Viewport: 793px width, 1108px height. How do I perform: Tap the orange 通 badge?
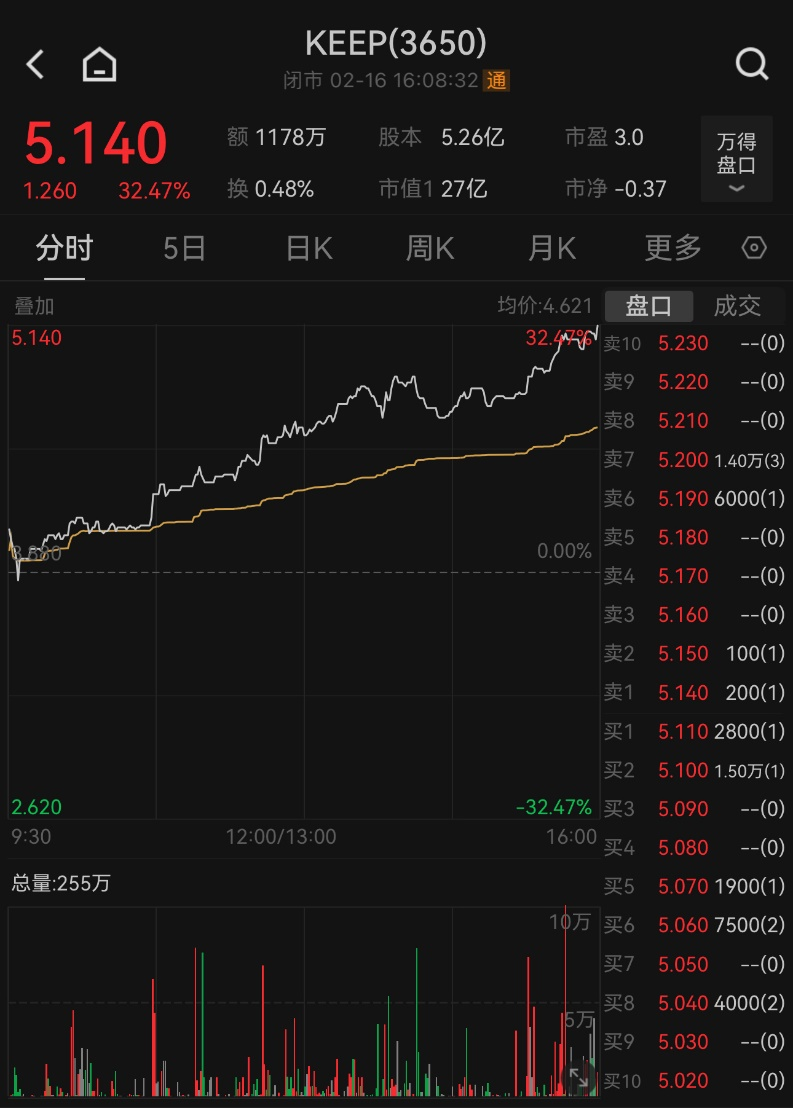coord(496,81)
